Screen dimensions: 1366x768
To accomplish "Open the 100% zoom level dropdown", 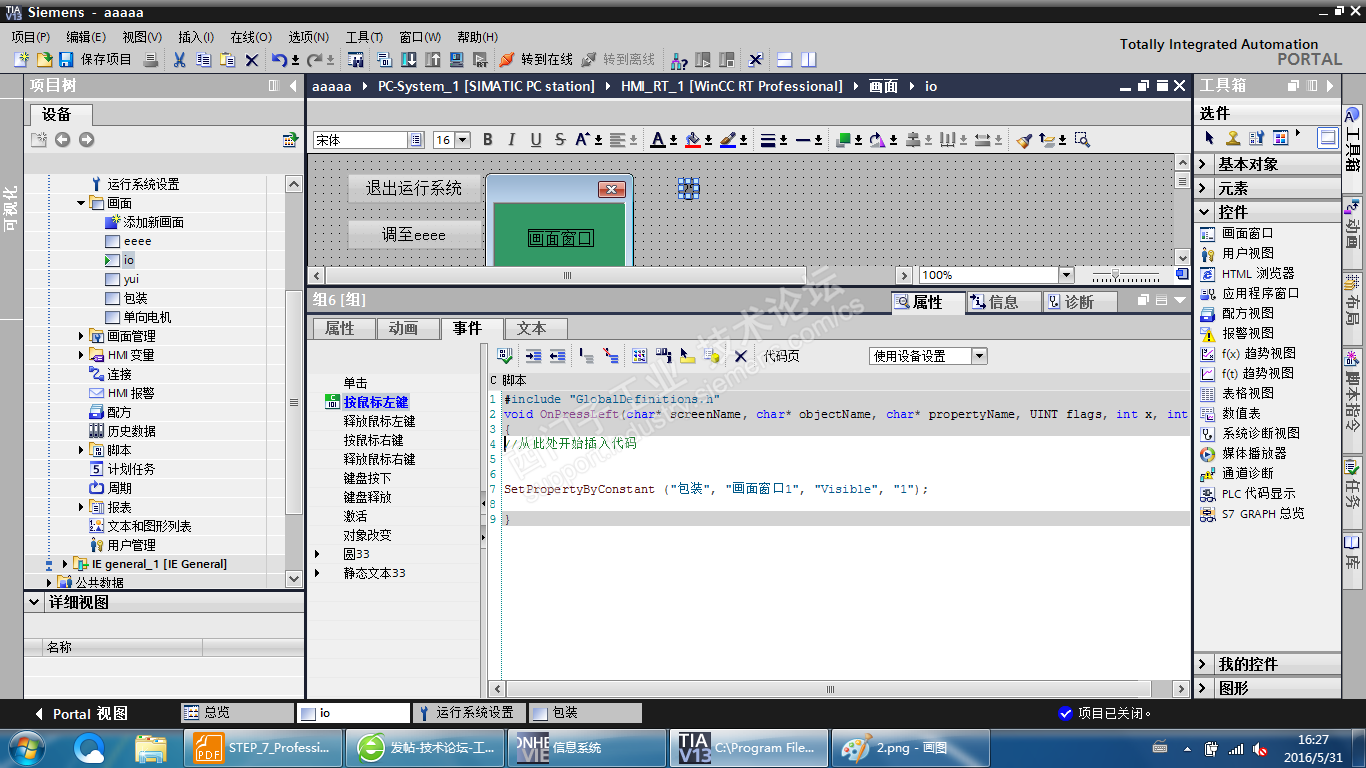I will (x=1065, y=275).
